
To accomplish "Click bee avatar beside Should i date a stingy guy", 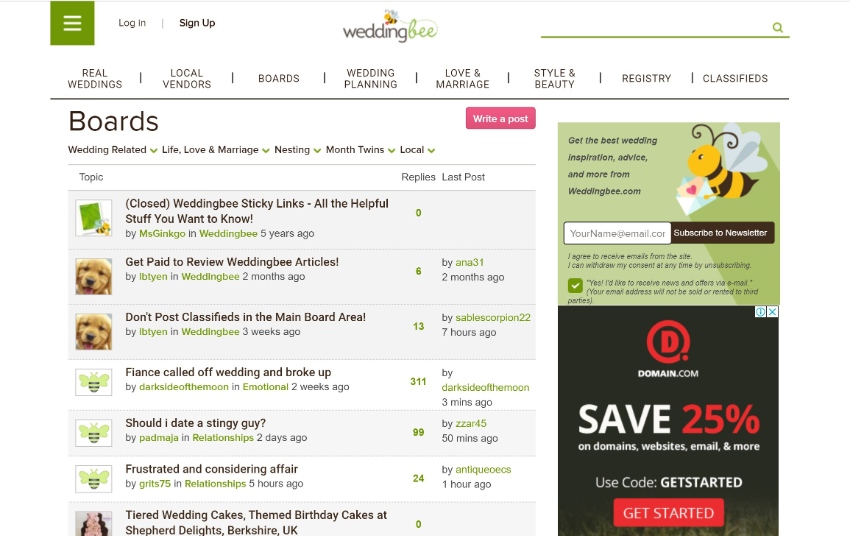I will coord(94,432).
